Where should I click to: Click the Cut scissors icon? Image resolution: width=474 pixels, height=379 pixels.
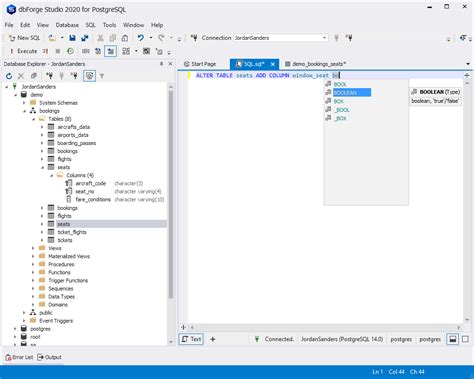(100, 38)
